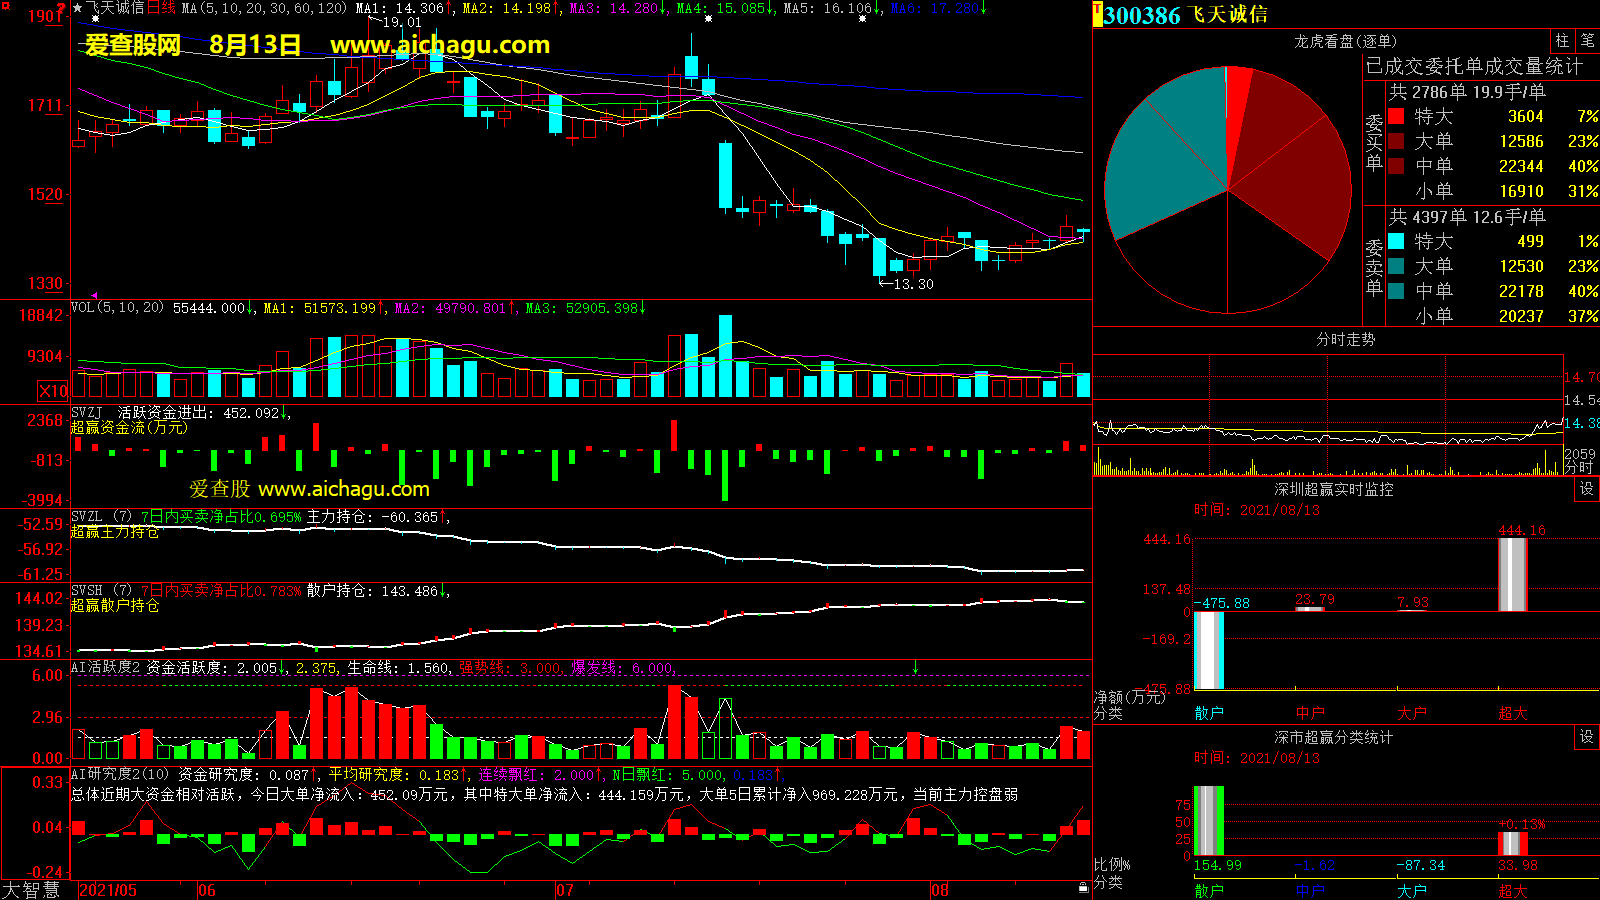Image resolution: width=1600 pixels, height=900 pixels.
Task: Click the magenta arrow marker above VOL label
Action: tap(95, 296)
